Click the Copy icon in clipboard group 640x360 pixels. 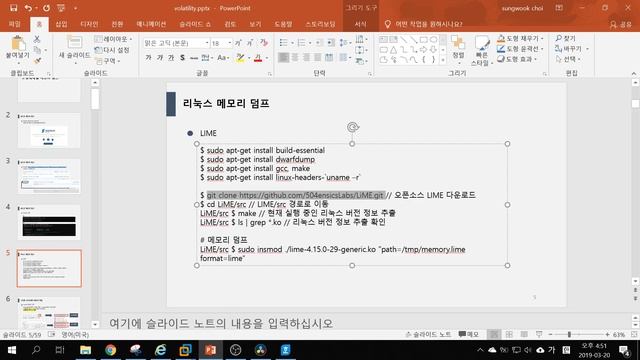(37, 50)
